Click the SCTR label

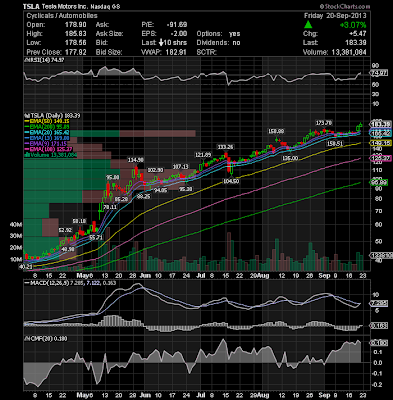pyautogui.click(x=207, y=52)
